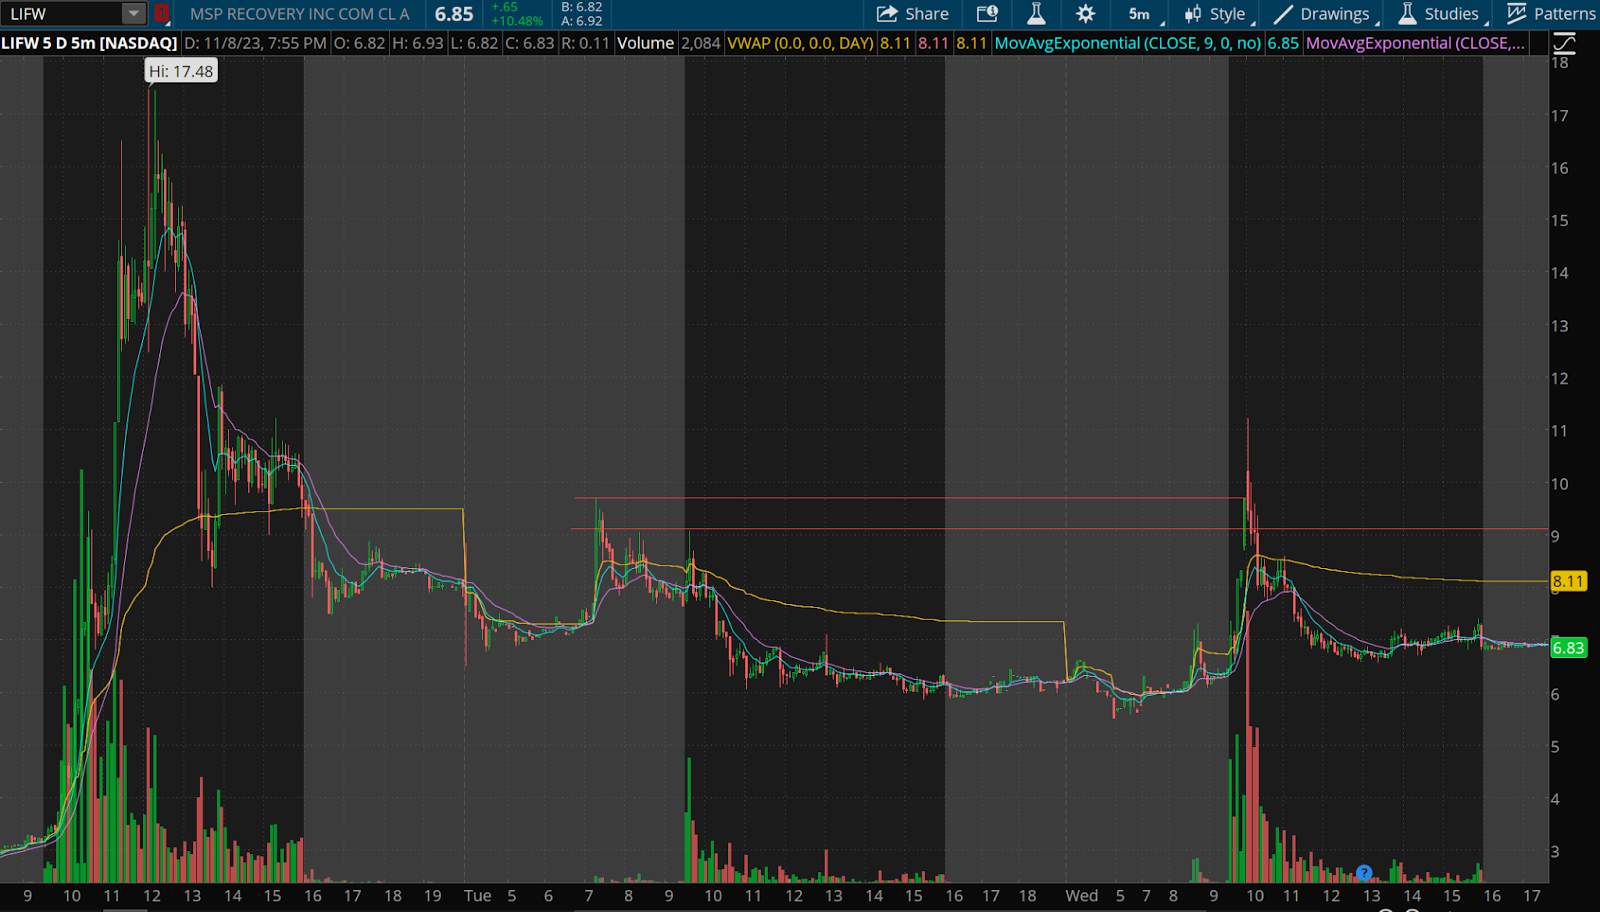Click the 6.85 last price in the header

point(454,14)
